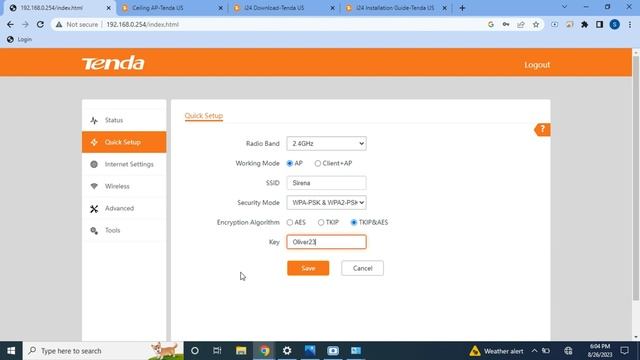Open Task View in the taskbar

click(x=217, y=351)
